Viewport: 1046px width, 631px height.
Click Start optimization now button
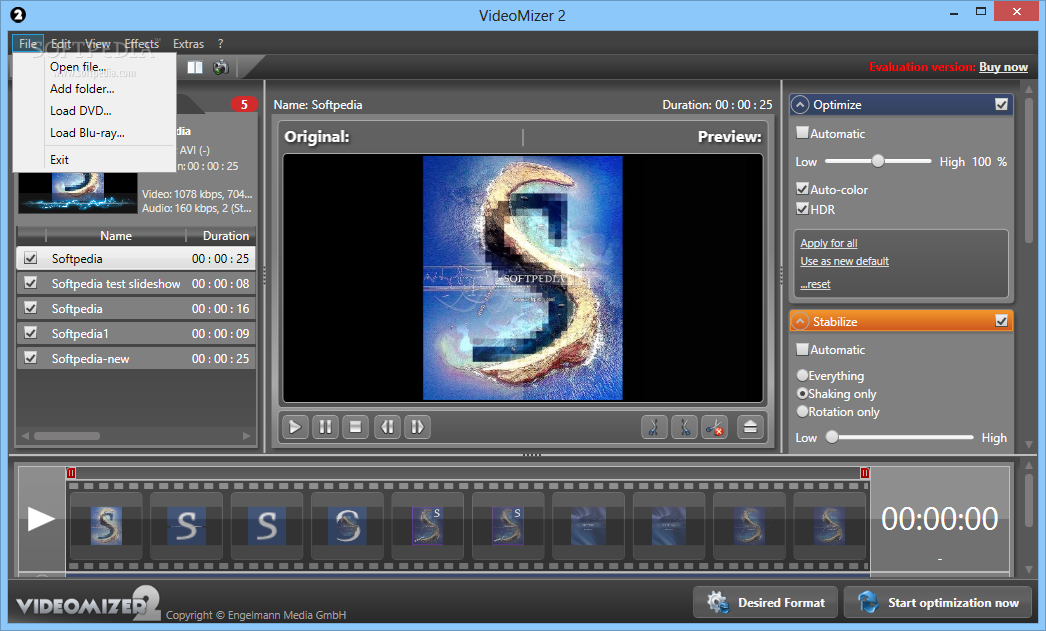click(938, 602)
